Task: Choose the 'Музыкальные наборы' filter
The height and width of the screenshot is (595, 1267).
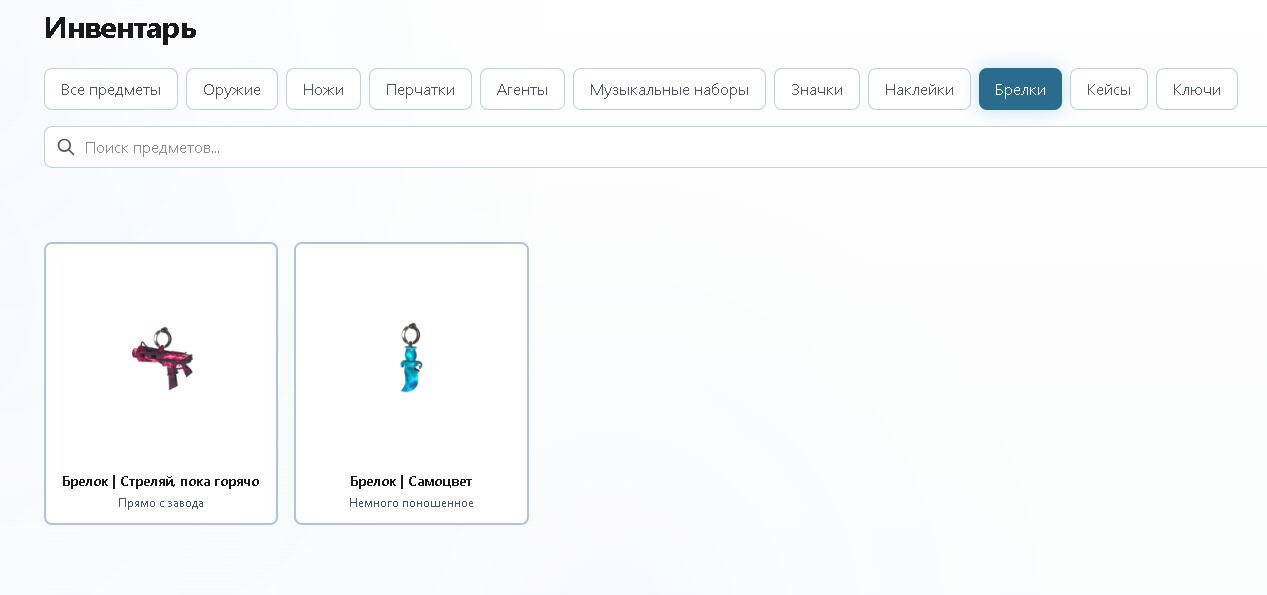Action: pos(669,89)
